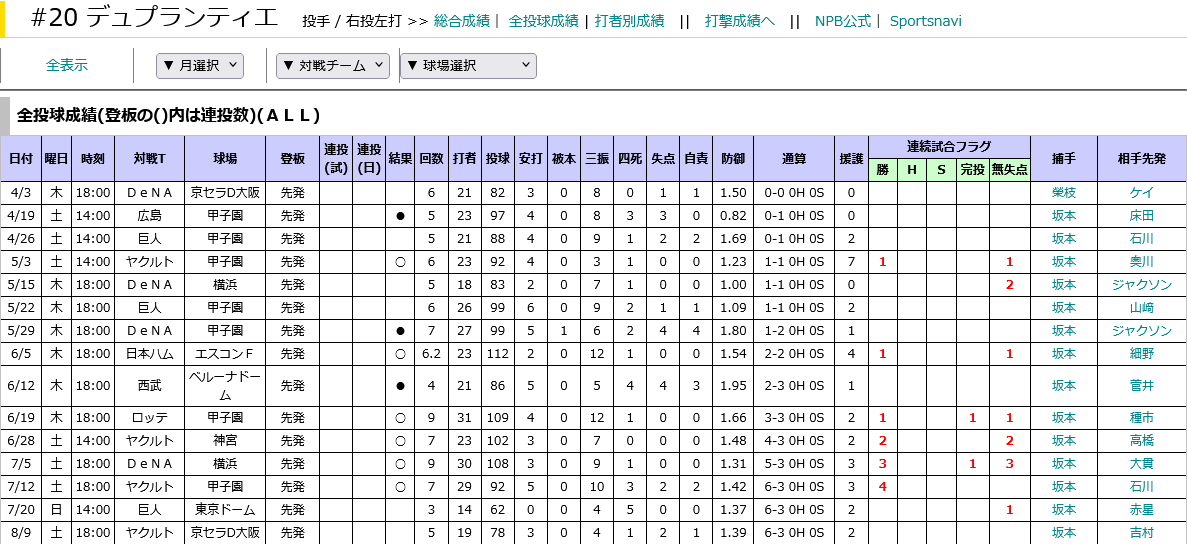This screenshot has height=544, width=1187.
Task: Click opposing starter ケイ link
Action: pos(1141,193)
